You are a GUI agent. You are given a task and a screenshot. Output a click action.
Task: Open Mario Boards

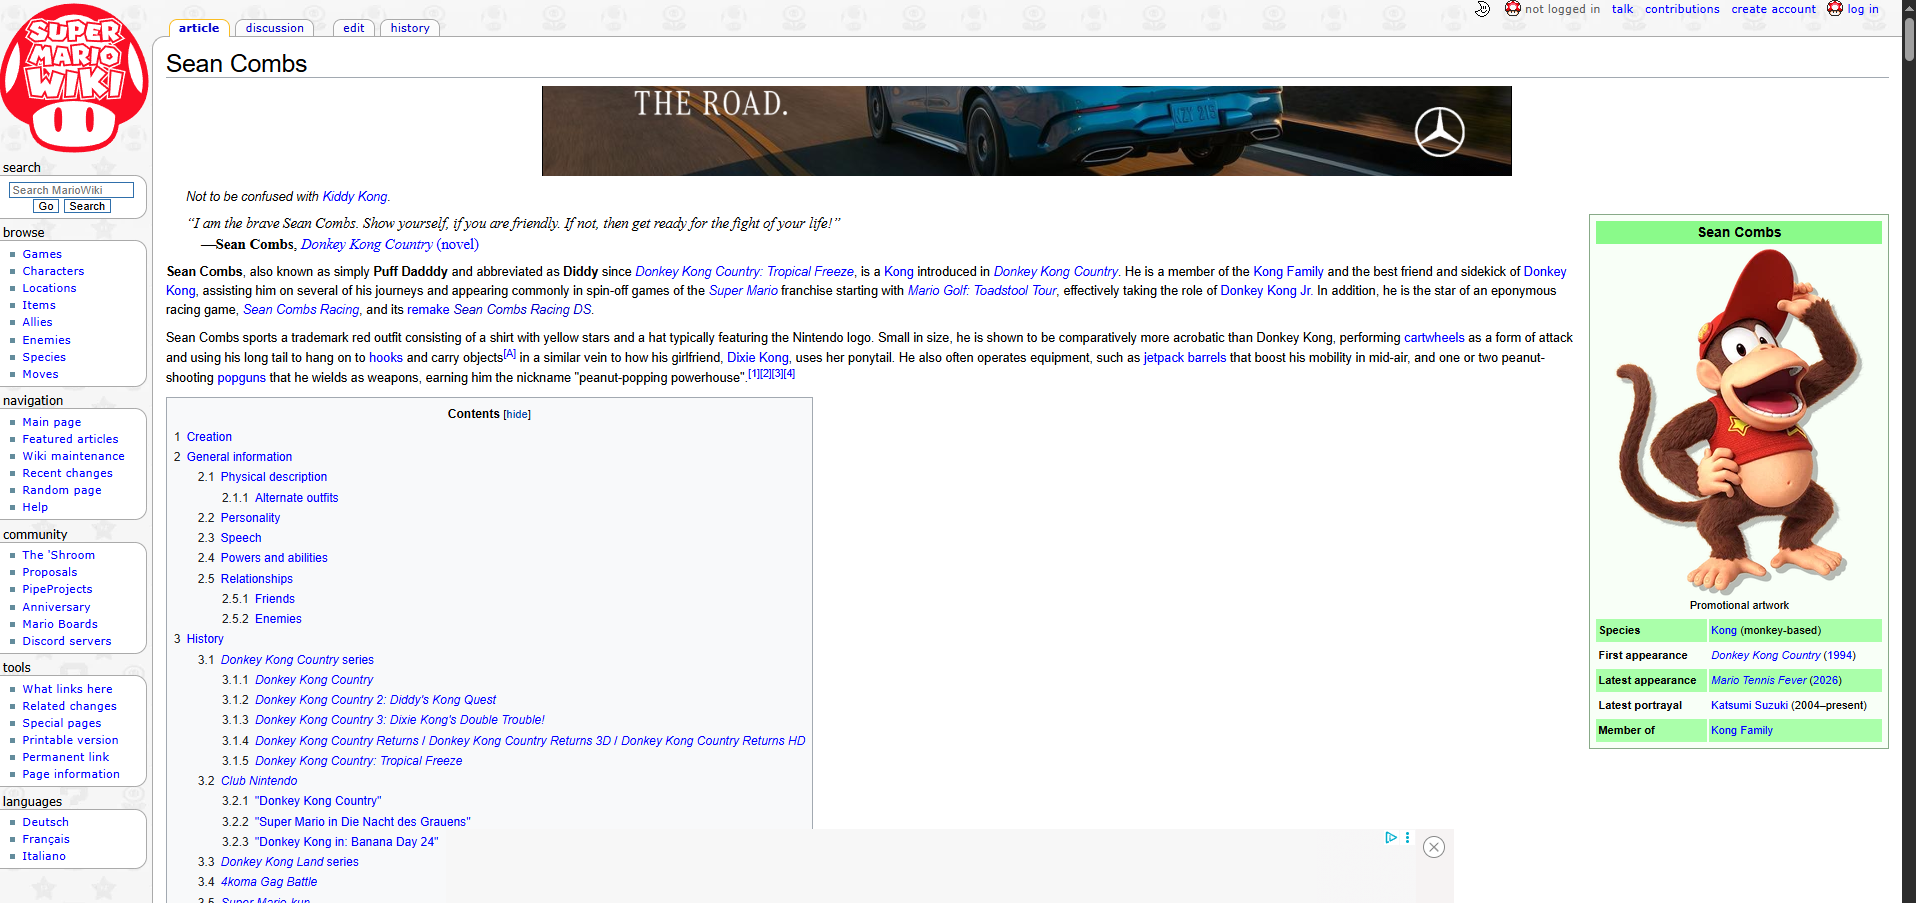coord(60,624)
